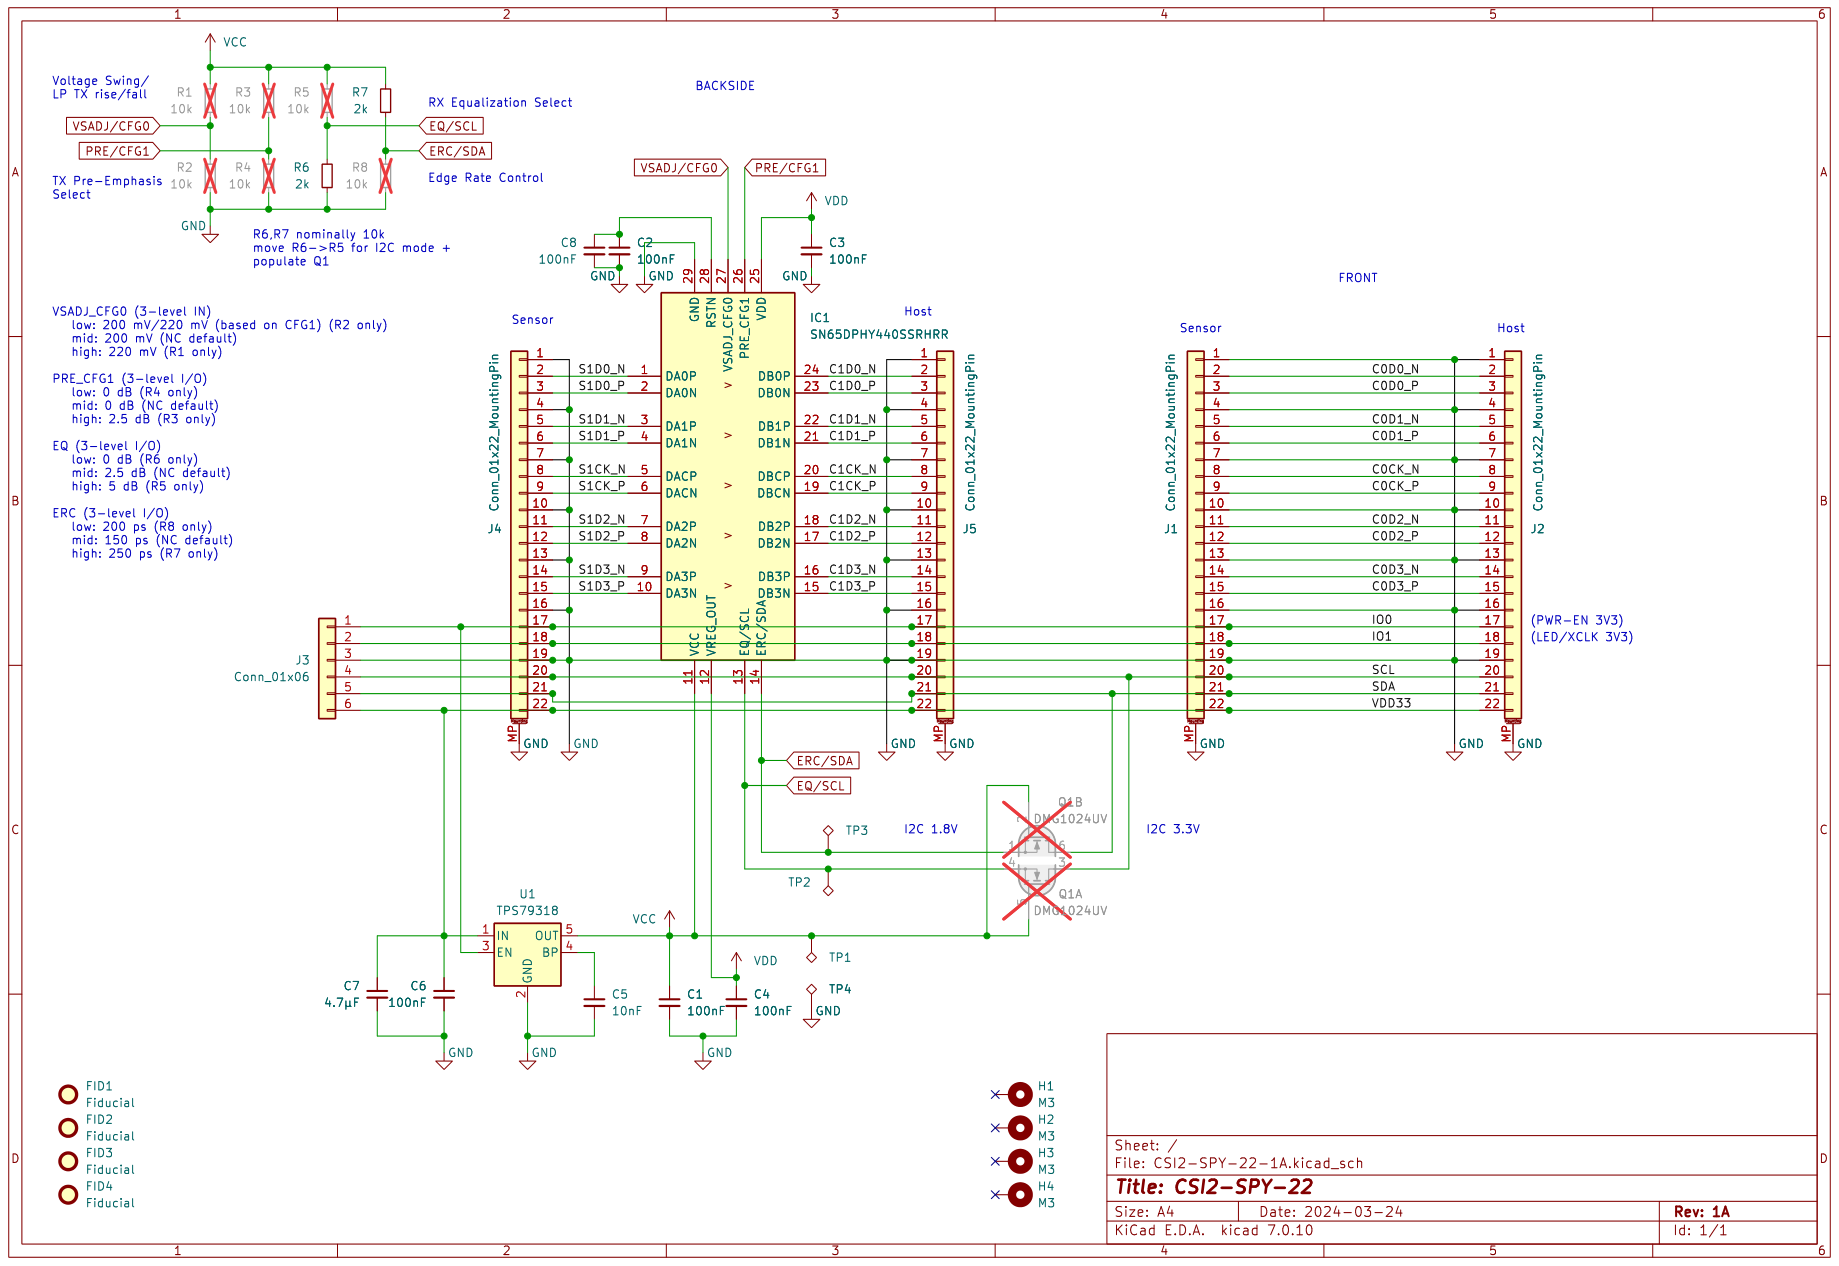The image size is (1839, 1266).
Task: Select the J1 front sensor connector
Action: click(x=1196, y=535)
